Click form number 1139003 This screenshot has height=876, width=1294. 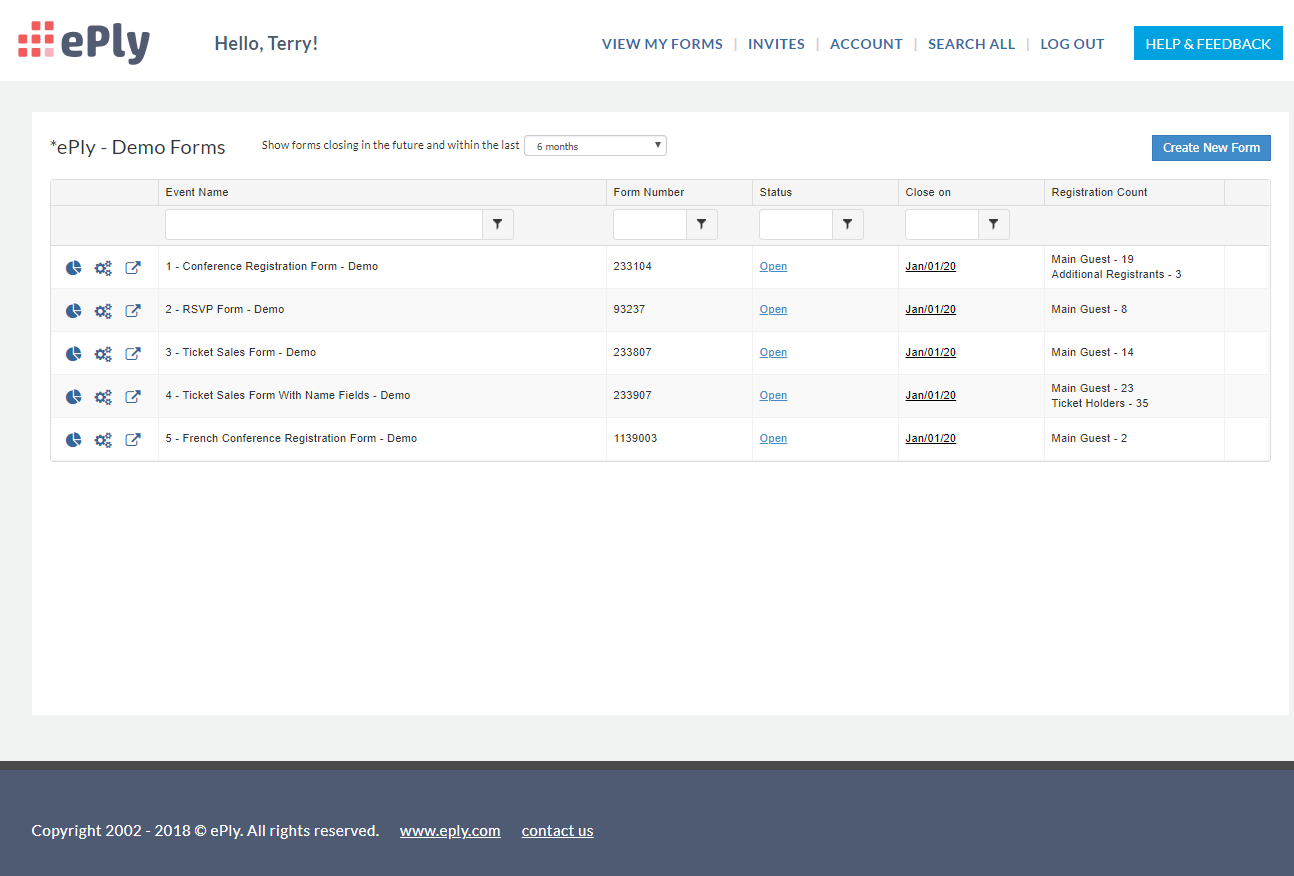pos(635,439)
